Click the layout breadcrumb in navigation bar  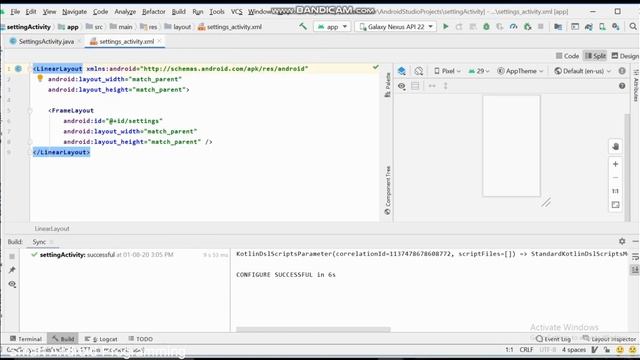pyautogui.click(x=178, y=27)
